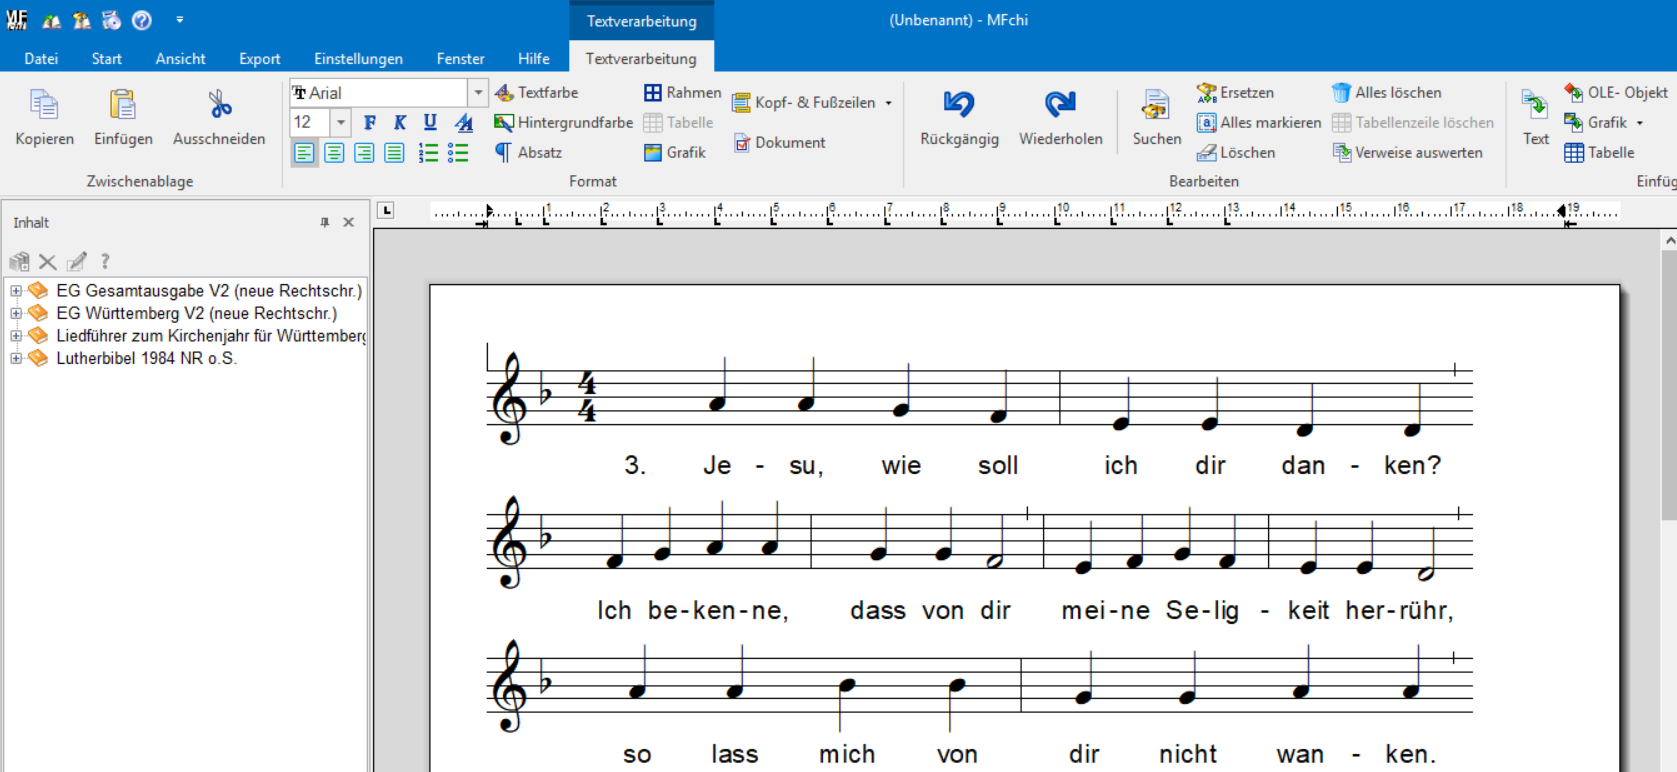Open the Hilfe tab
Screen dimensions: 1677x772
click(x=533, y=58)
